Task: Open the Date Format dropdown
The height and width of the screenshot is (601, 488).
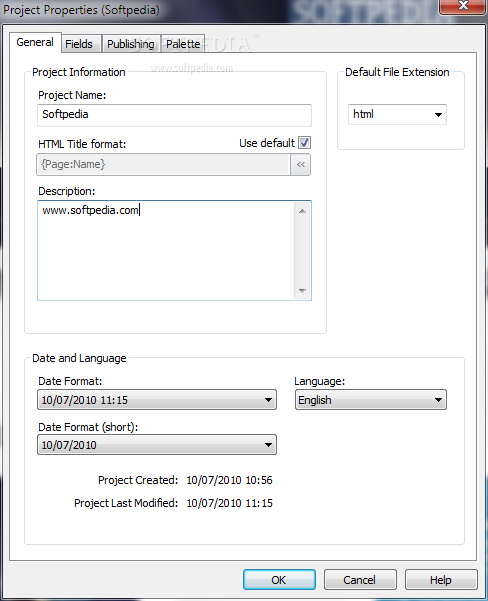Action: point(157,400)
